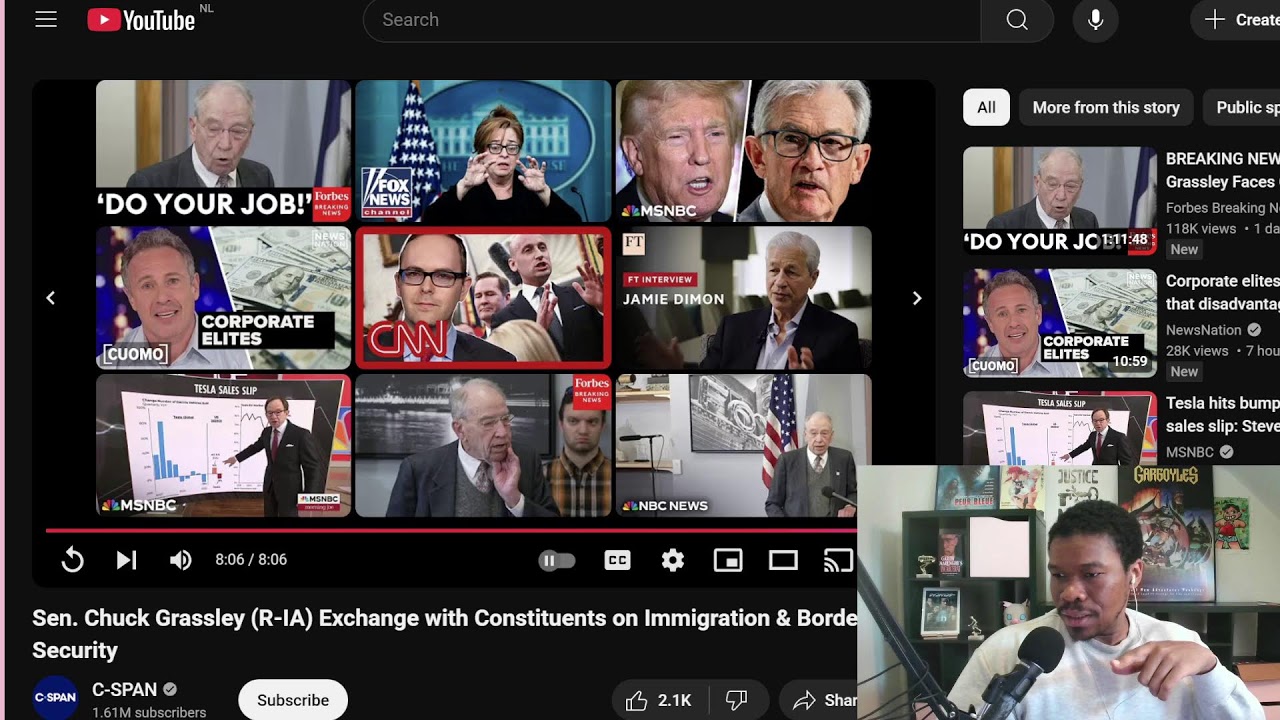
Task: Start voice search with the microphone
Action: 1096,20
